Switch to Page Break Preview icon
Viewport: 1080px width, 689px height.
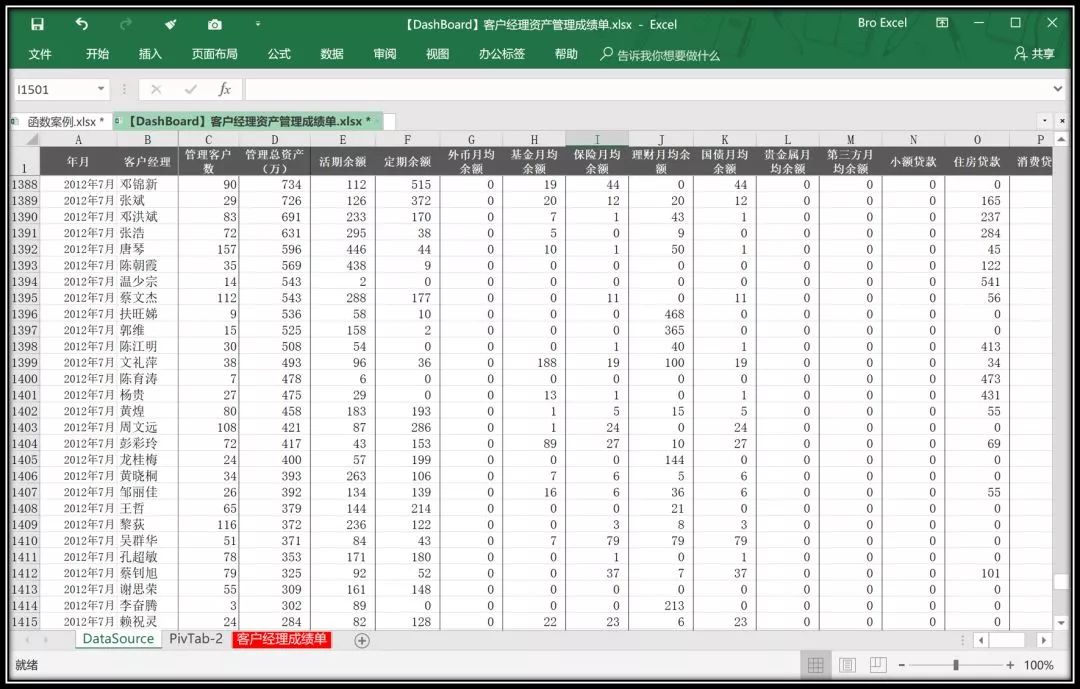pyautogui.click(x=878, y=665)
